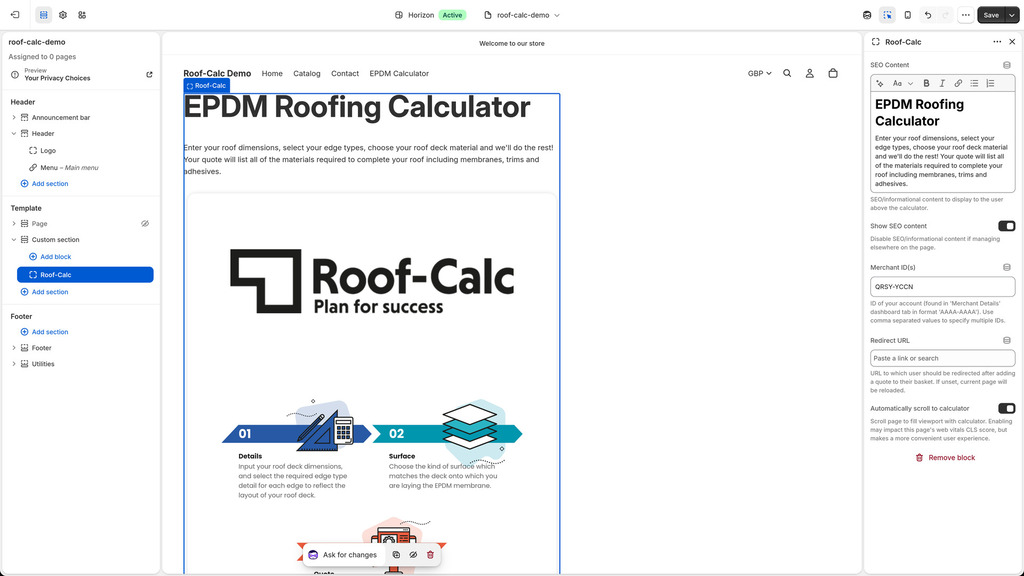Viewport: 1024px width, 576px height.
Task: Expand the Page template section
Action: tap(14, 223)
